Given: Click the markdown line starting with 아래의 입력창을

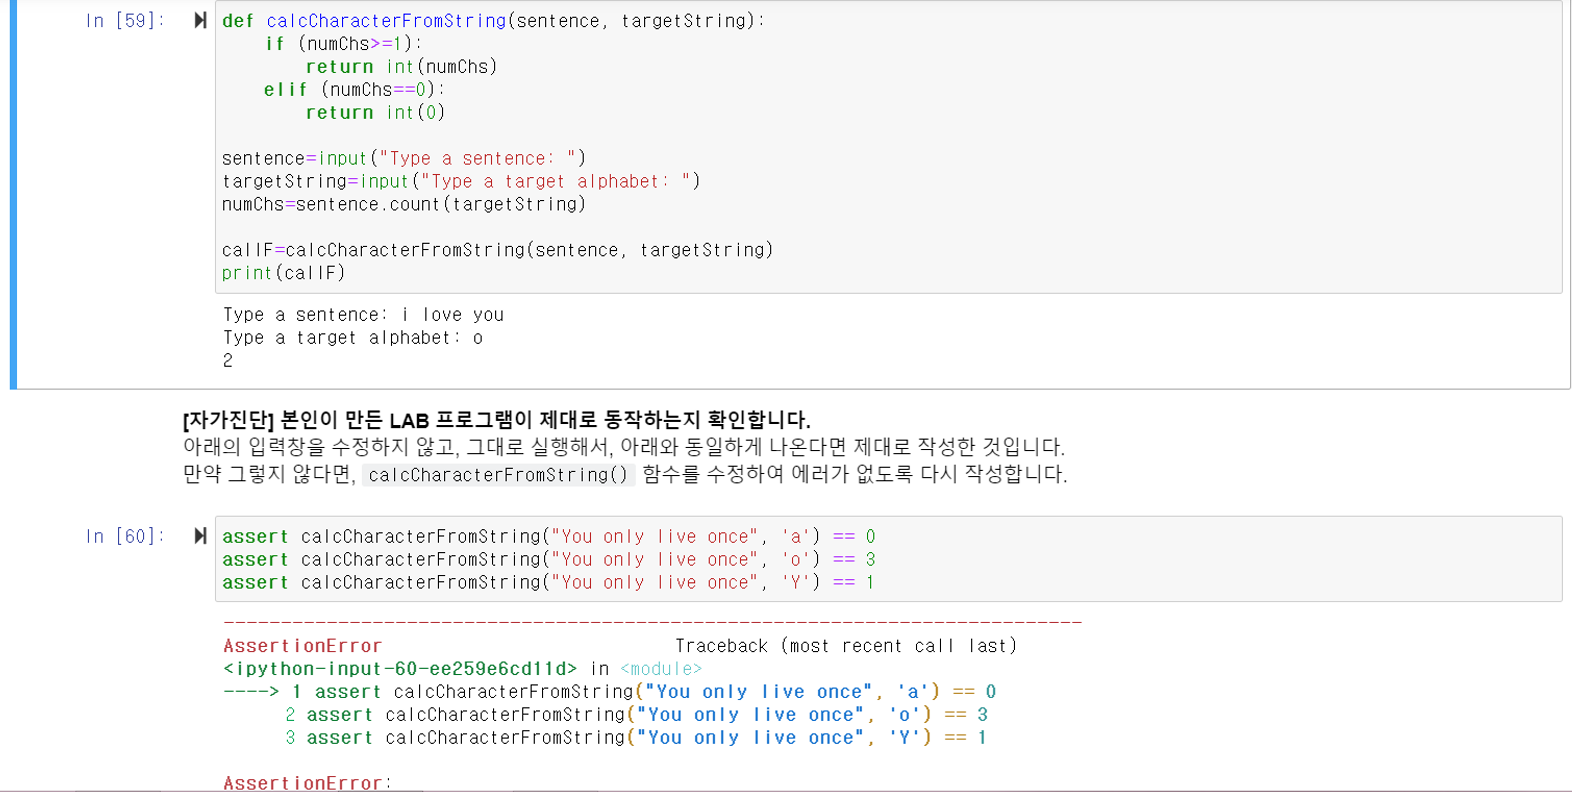Looking at the screenshot, I should (623, 446).
